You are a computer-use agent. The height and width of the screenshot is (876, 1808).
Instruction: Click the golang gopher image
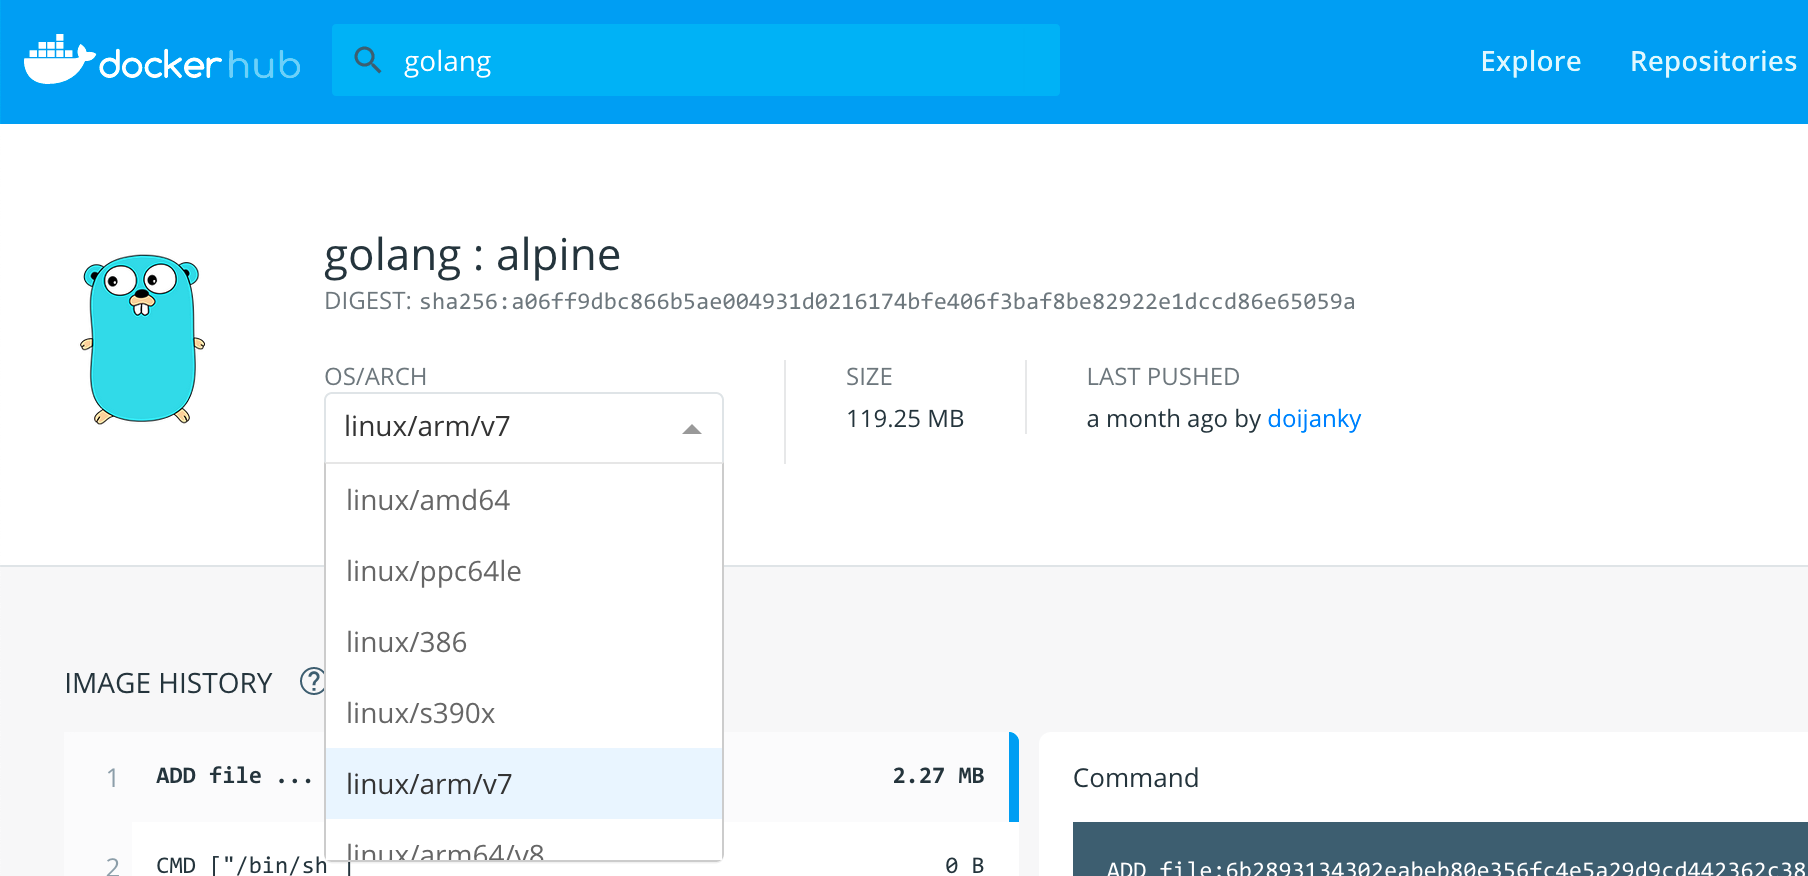click(142, 339)
